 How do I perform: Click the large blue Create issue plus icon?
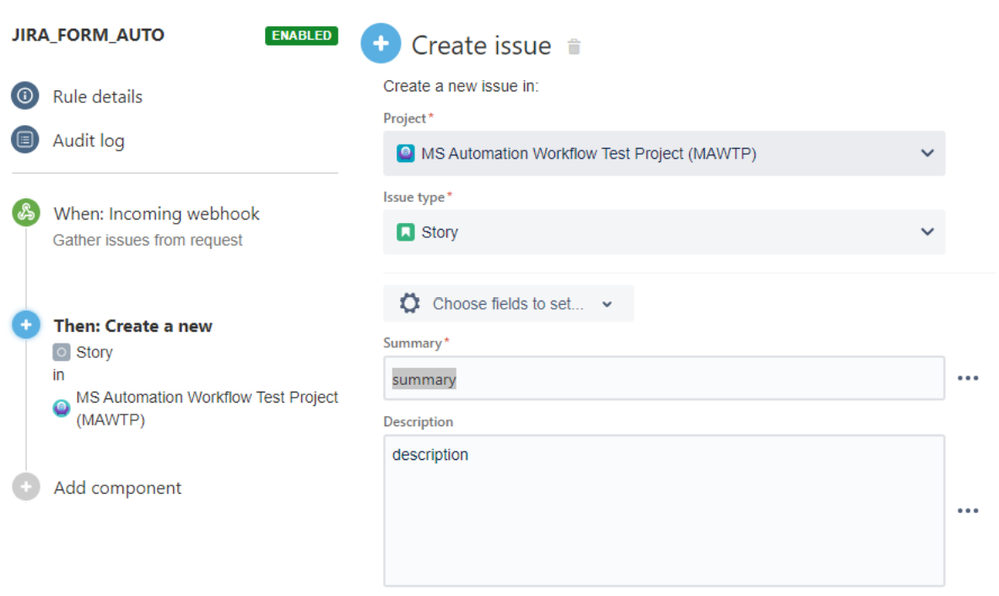point(380,45)
